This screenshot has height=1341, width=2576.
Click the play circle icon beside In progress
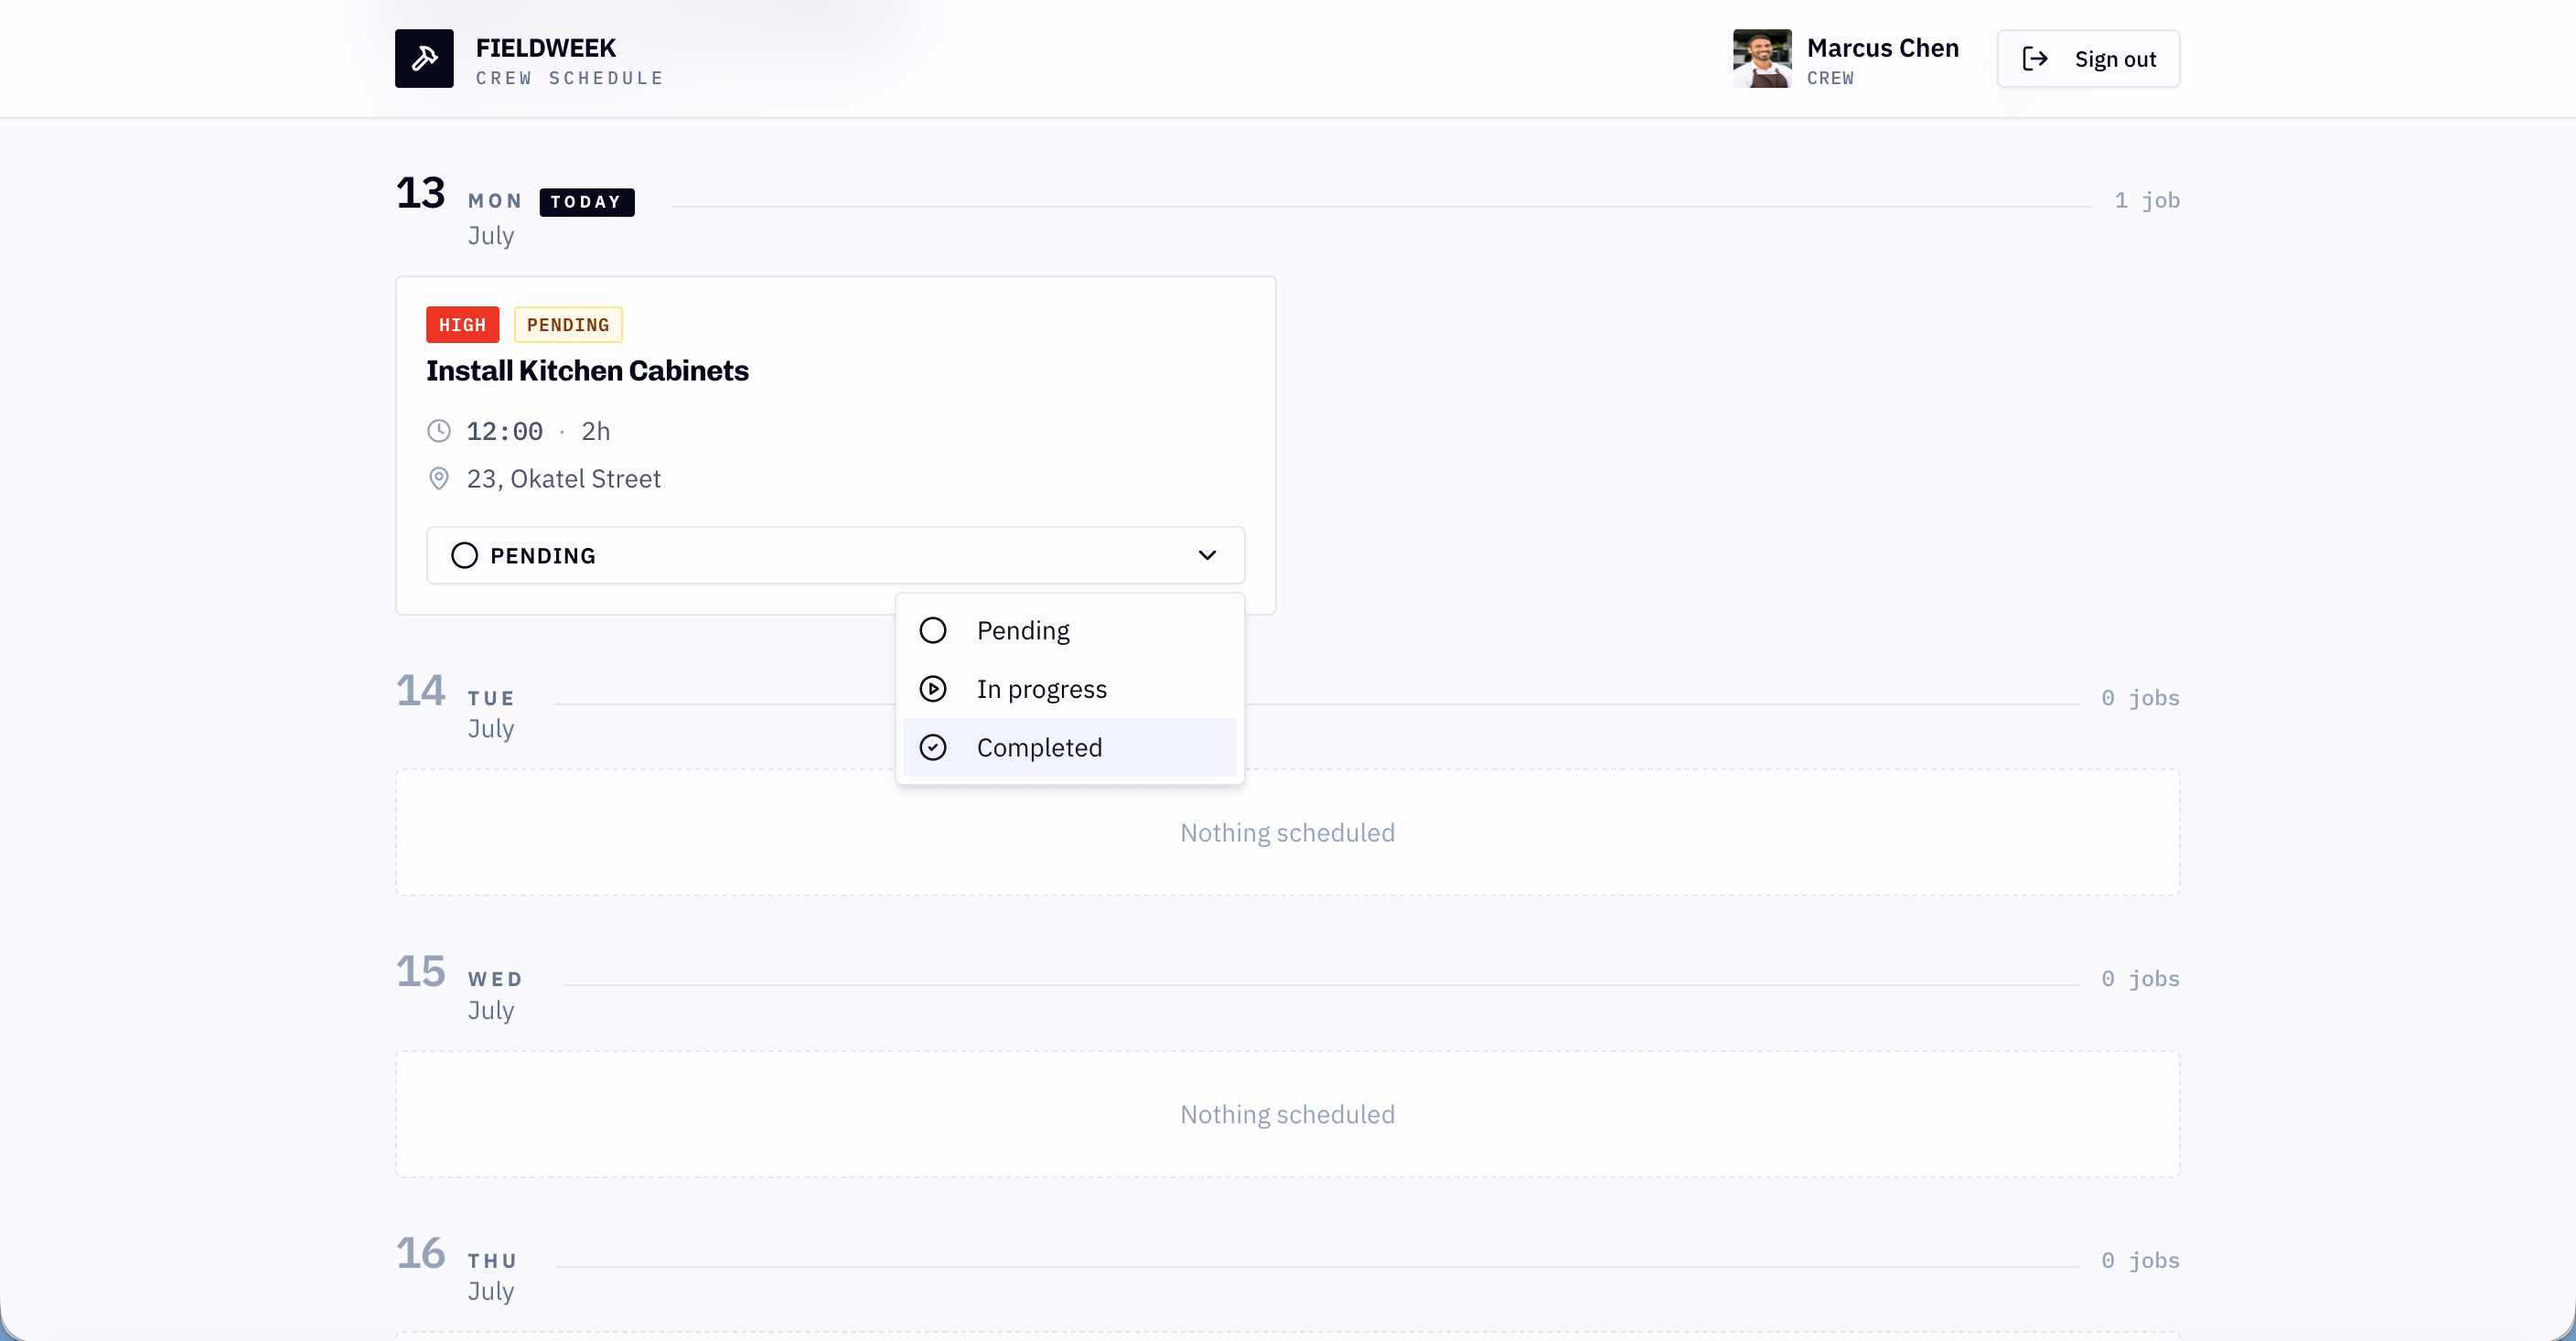tap(932, 689)
